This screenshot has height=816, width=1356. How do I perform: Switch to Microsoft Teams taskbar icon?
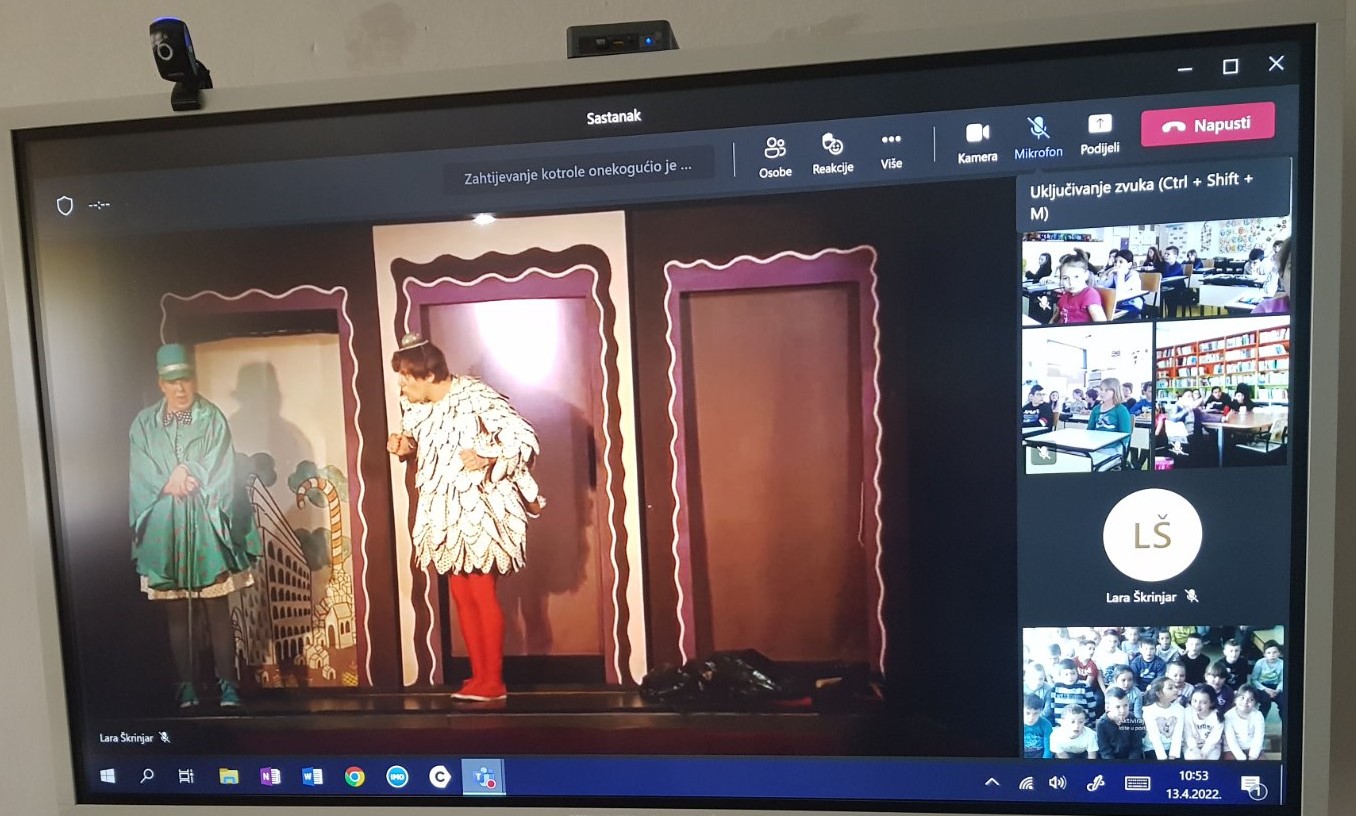485,778
